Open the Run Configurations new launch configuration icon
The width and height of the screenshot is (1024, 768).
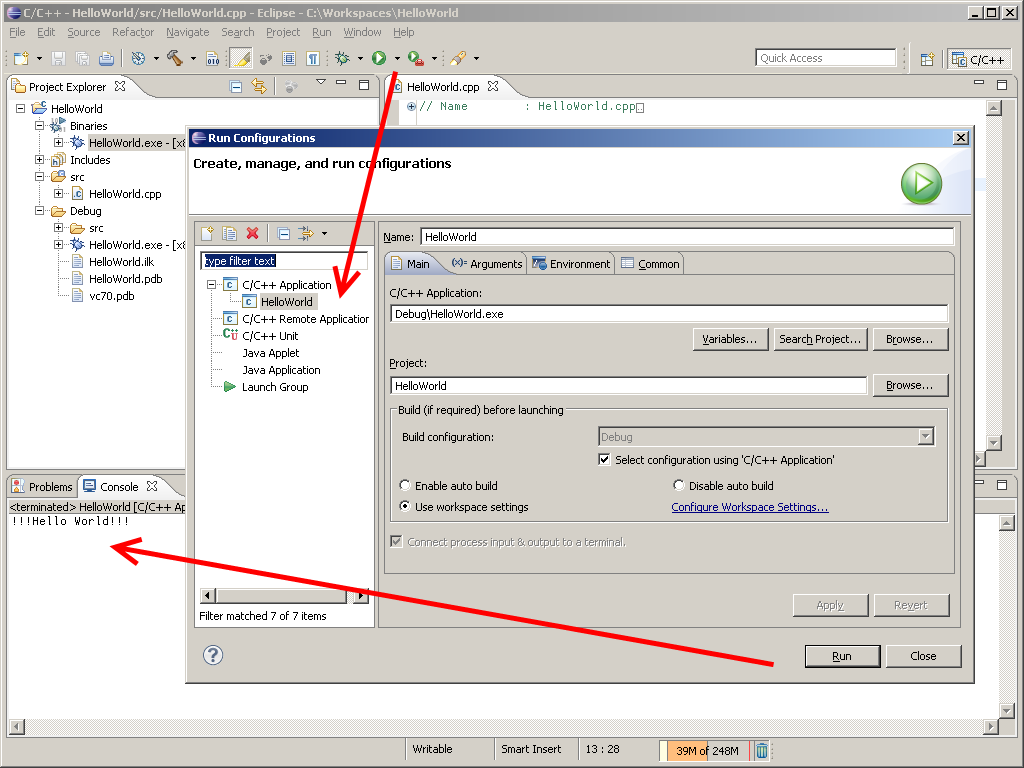pos(207,232)
